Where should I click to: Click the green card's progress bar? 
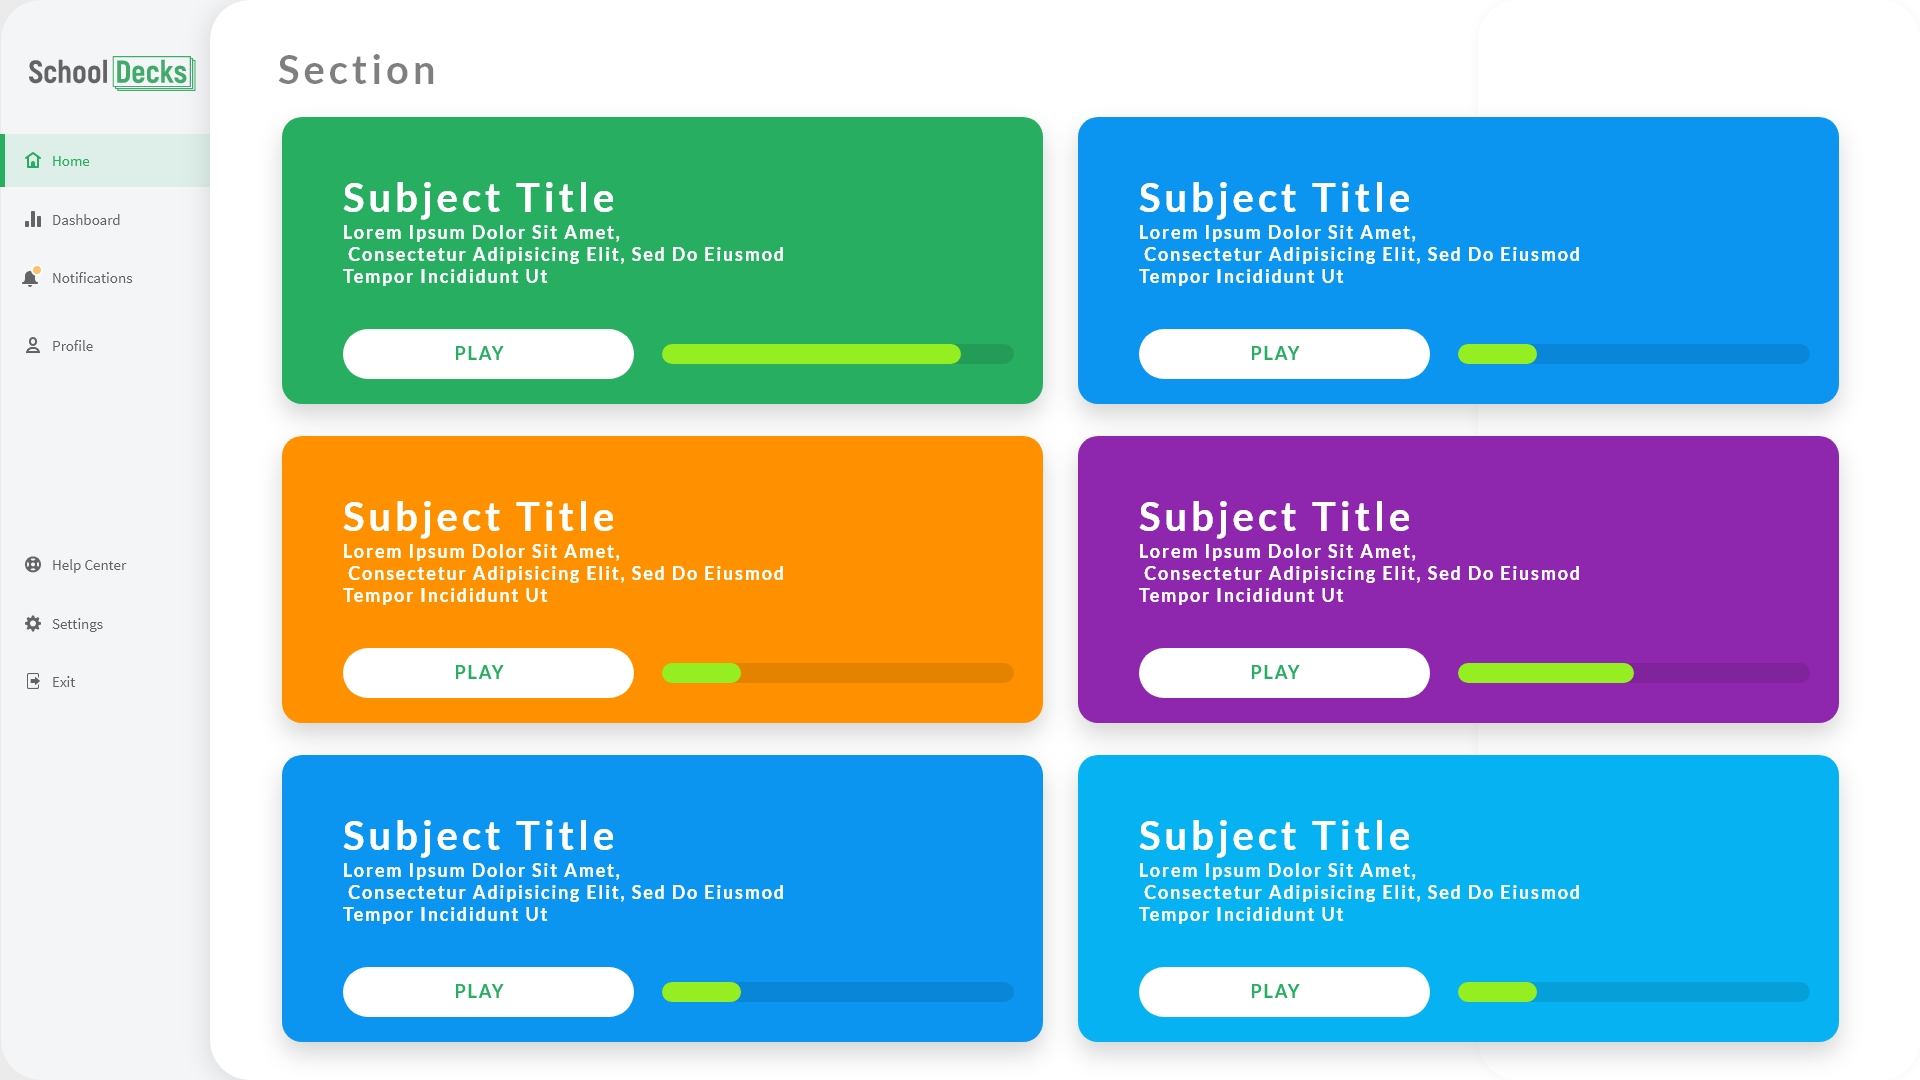(x=837, y=354)
